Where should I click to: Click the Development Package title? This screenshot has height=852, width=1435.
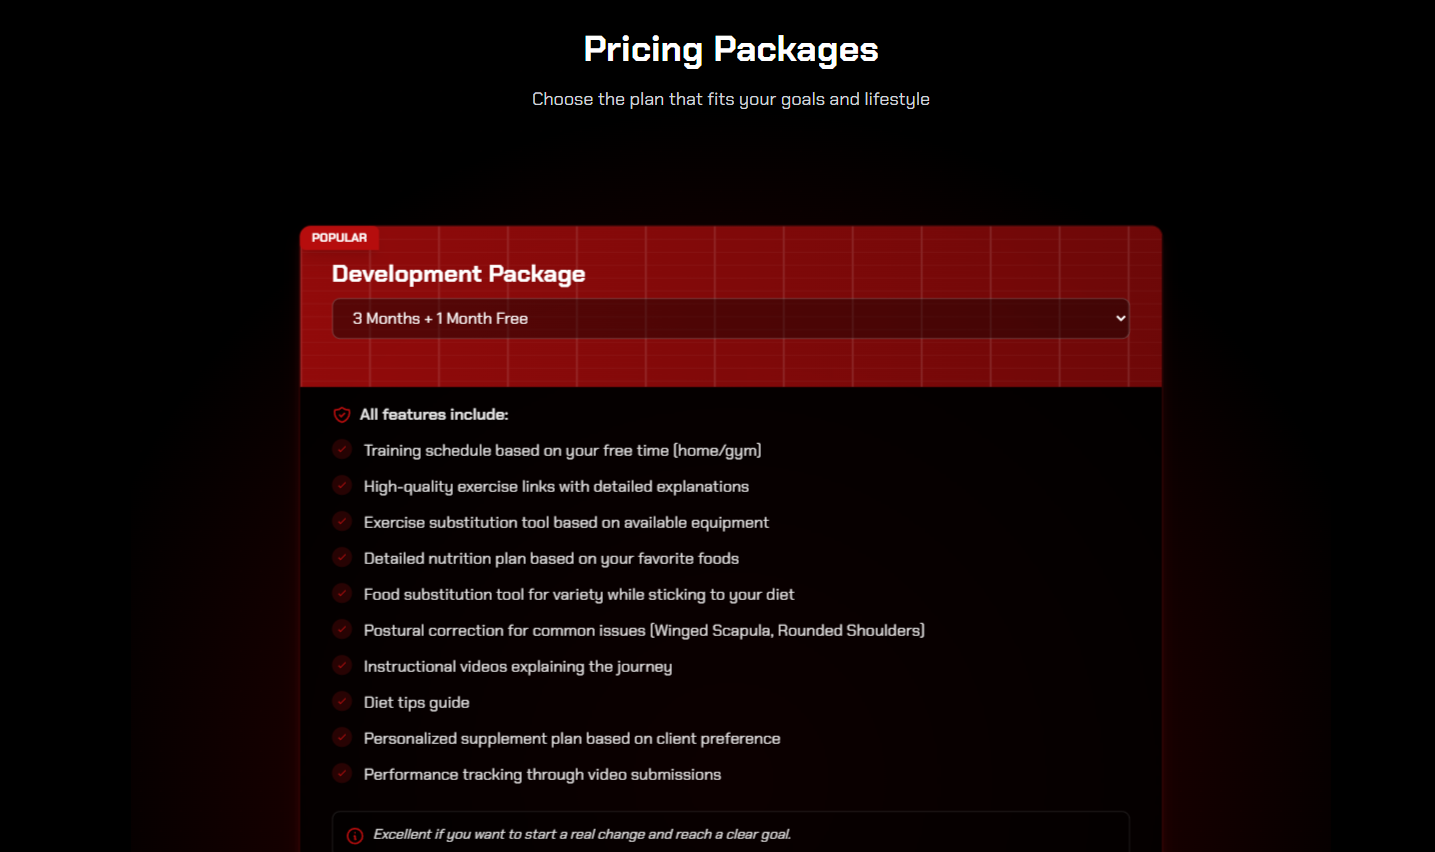point(458,274)
